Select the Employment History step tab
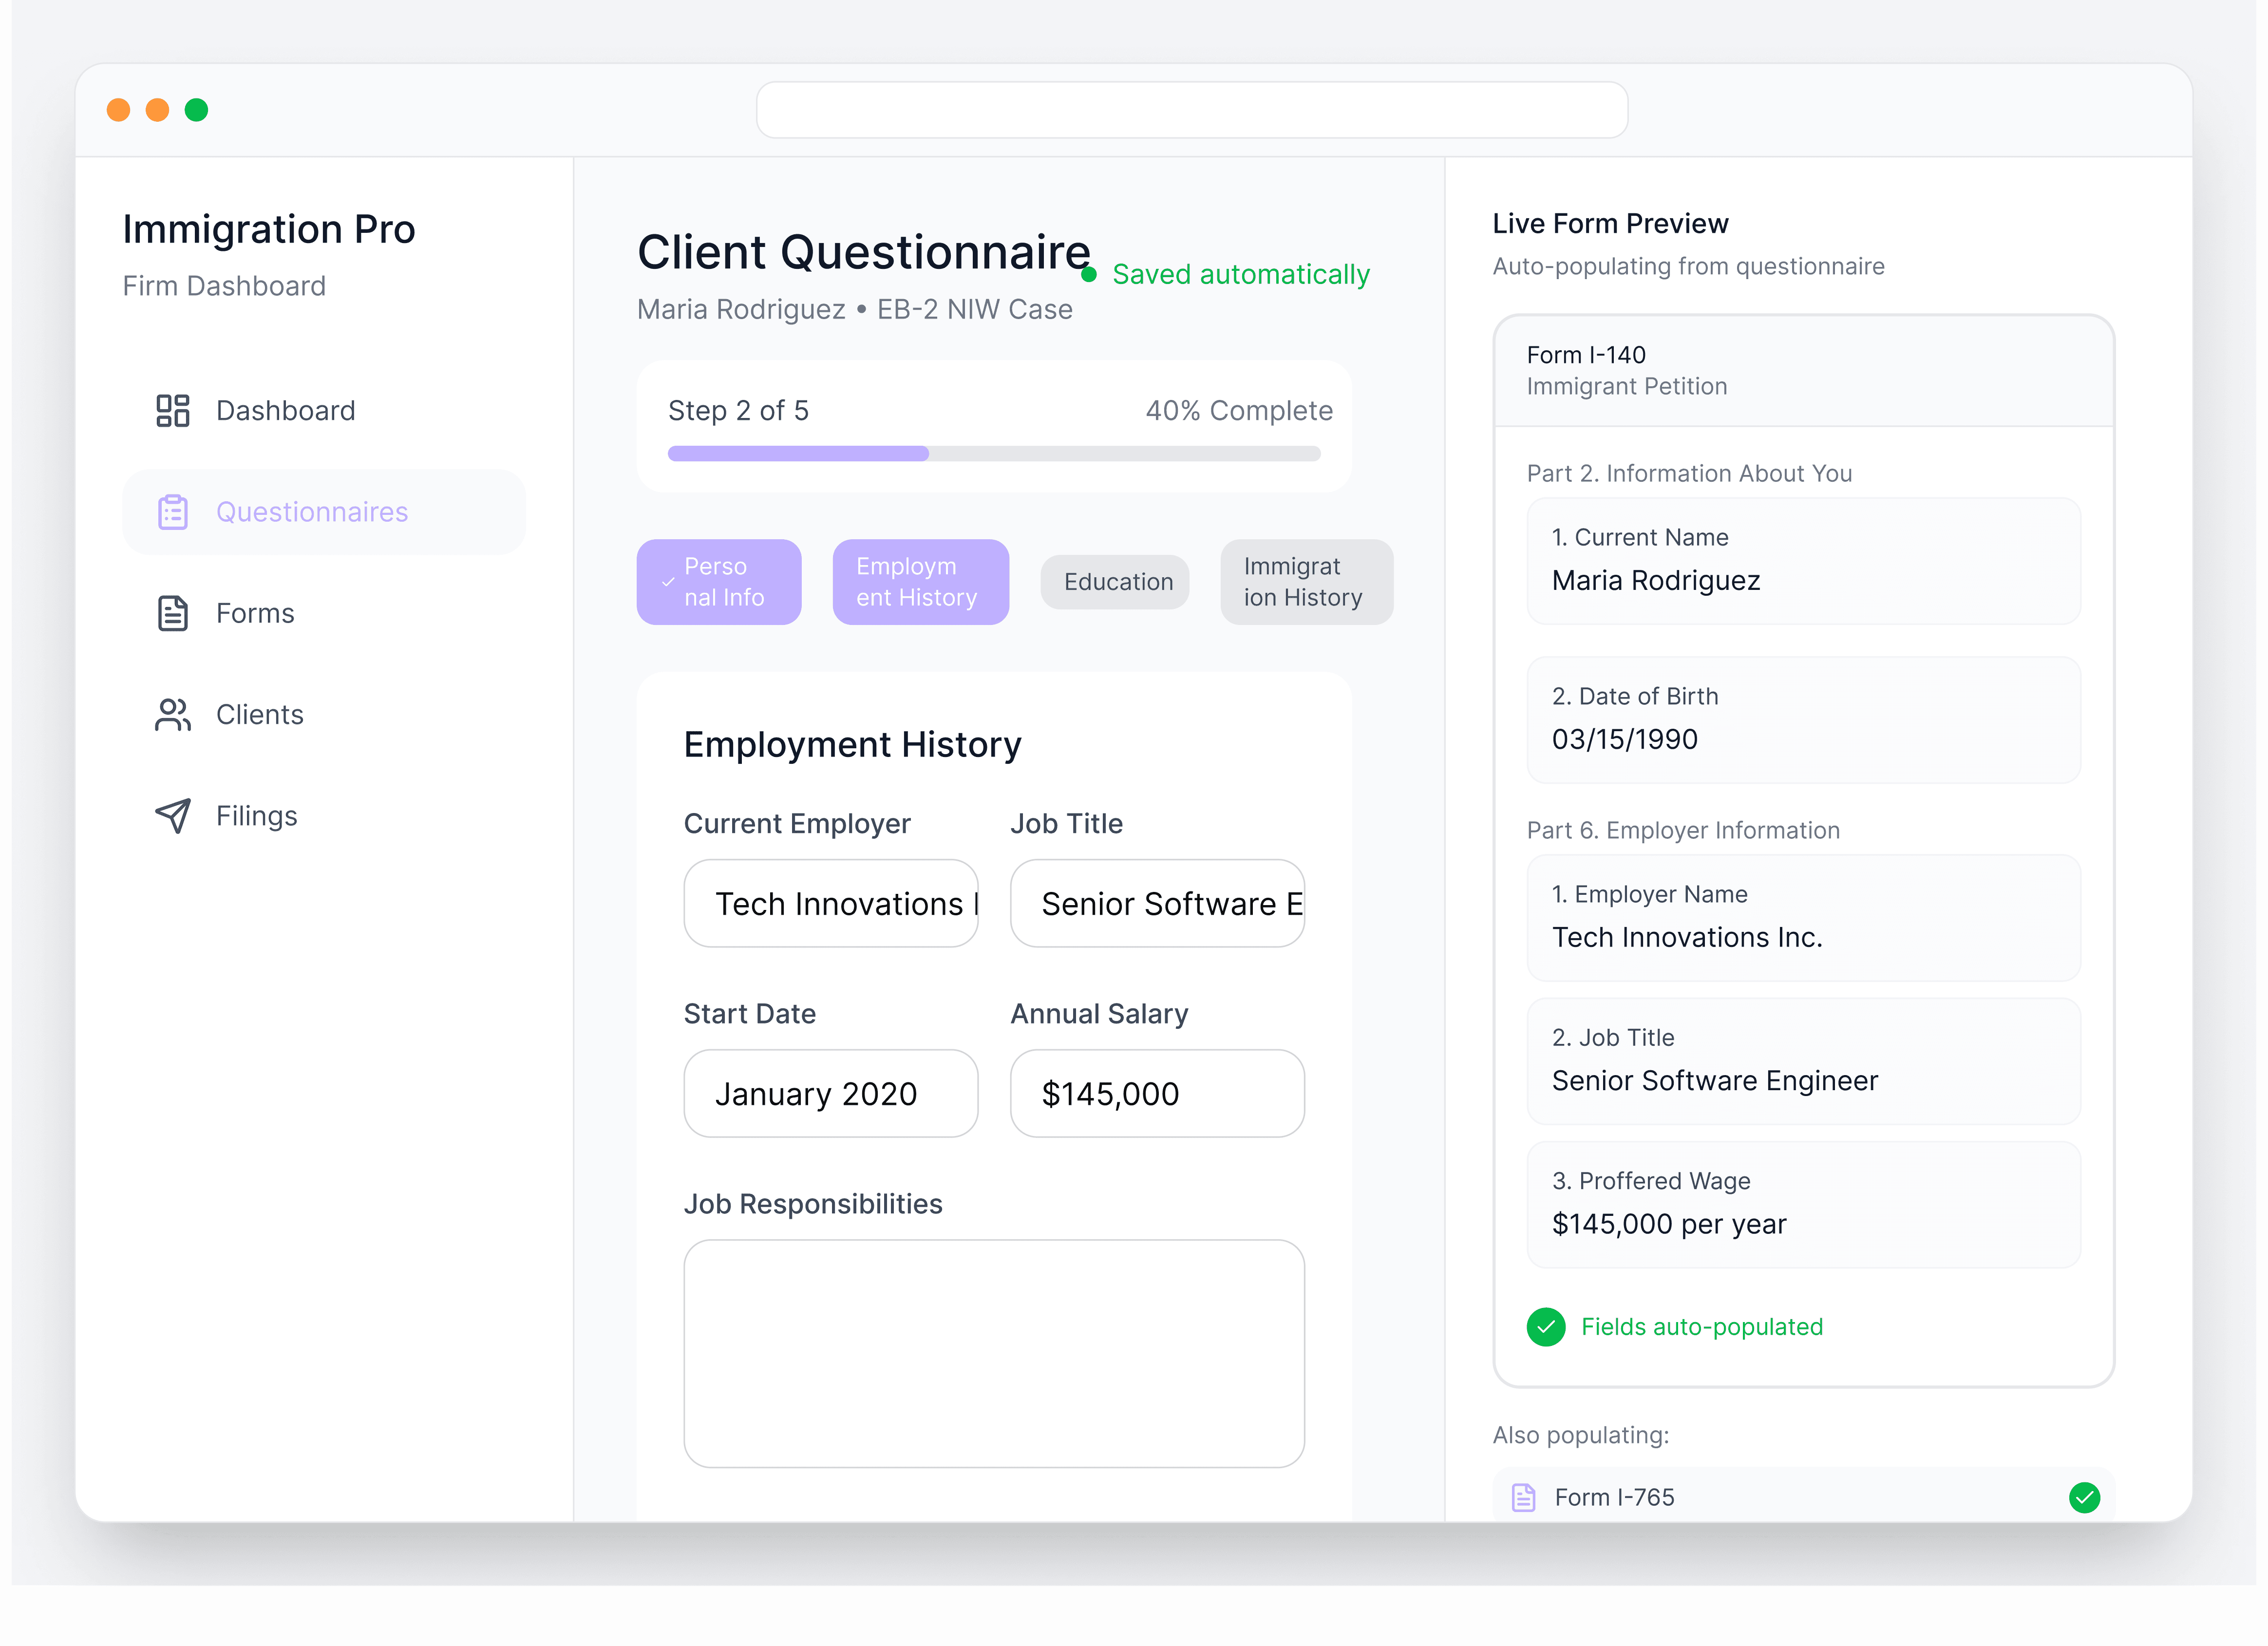The image size is (2268, 1646). pyautogui.click(x=920, y=582)
